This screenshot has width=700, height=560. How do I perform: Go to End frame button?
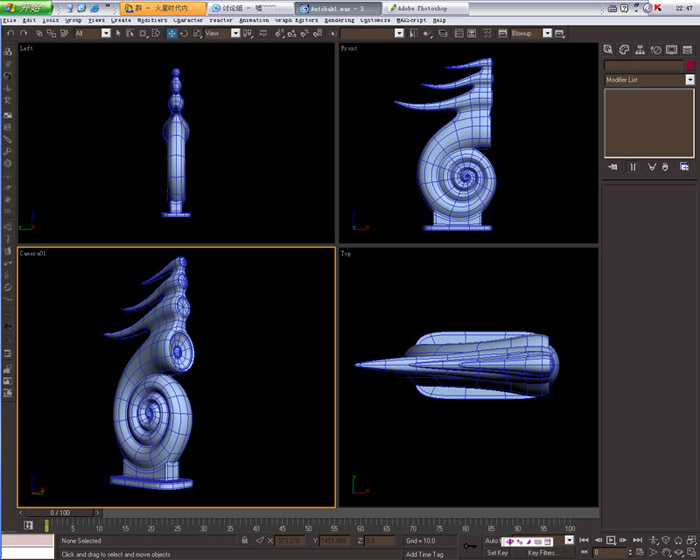point(638,540)
